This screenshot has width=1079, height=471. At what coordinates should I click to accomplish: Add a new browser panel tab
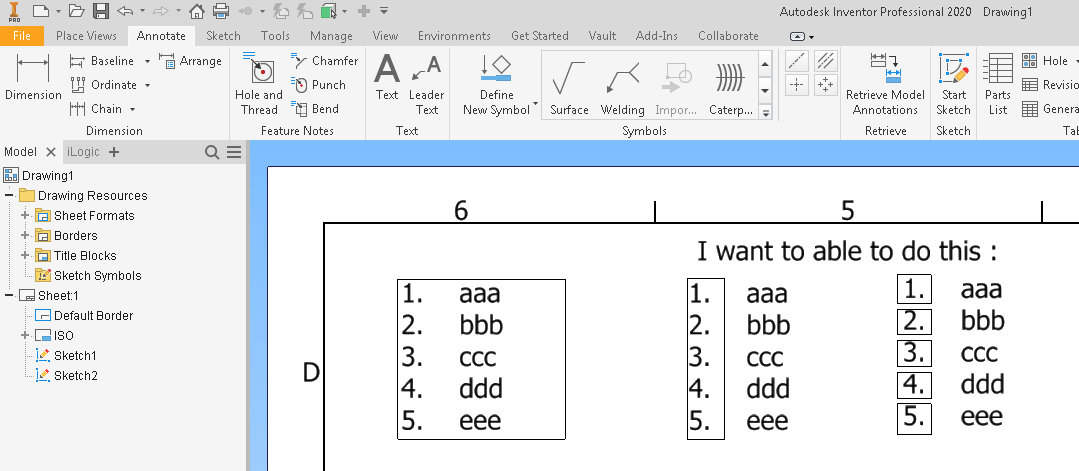tap(114, 152)
